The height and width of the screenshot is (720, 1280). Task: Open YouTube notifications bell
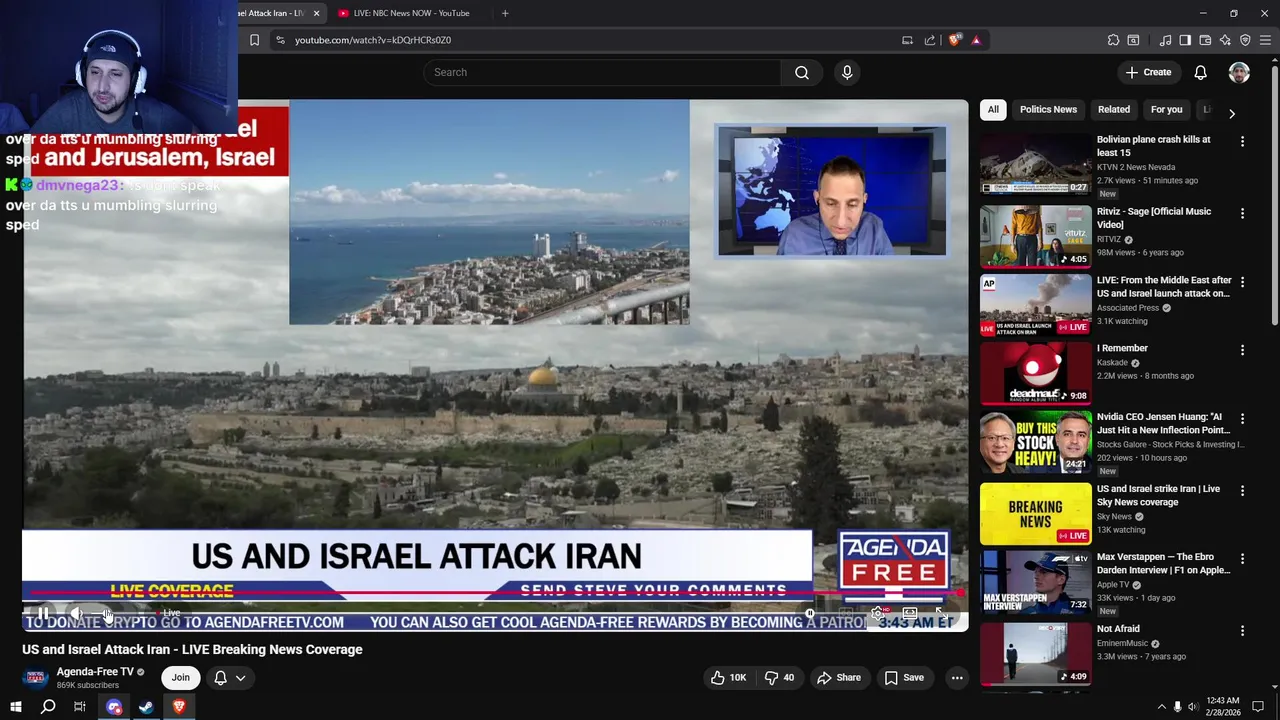coord(1200,72)
